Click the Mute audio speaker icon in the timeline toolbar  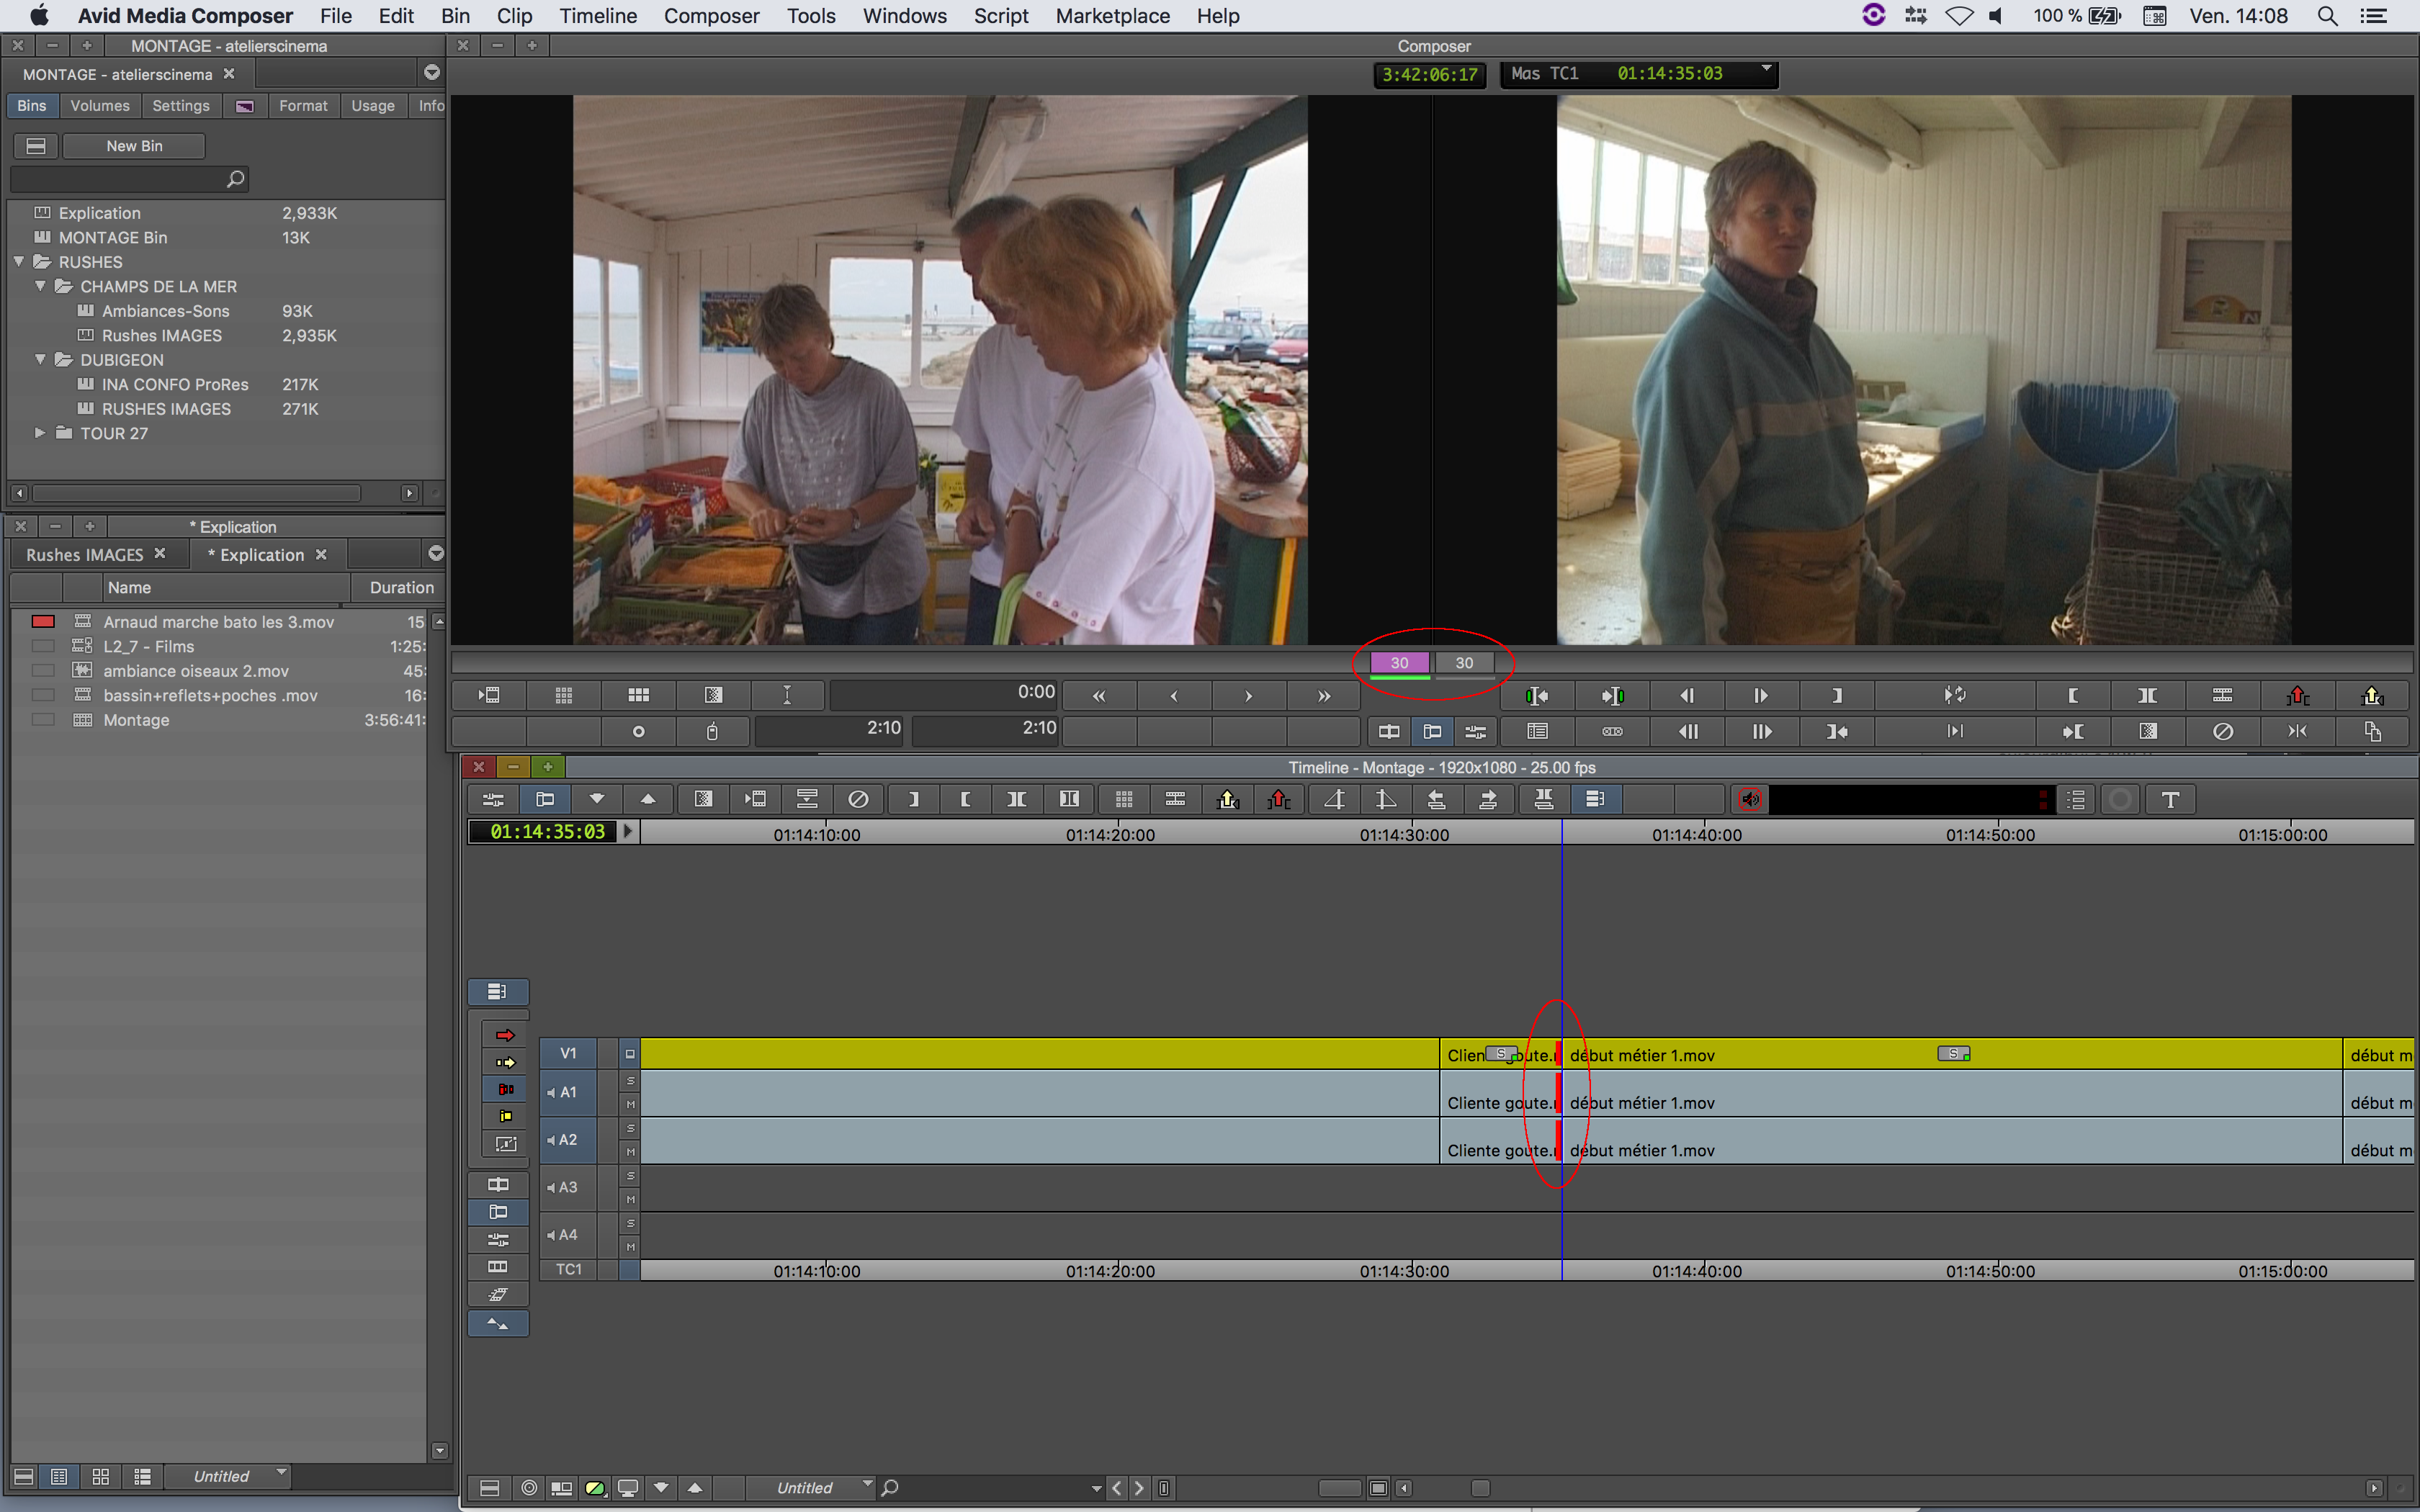pyautogui.click(x=1749, y=799)
